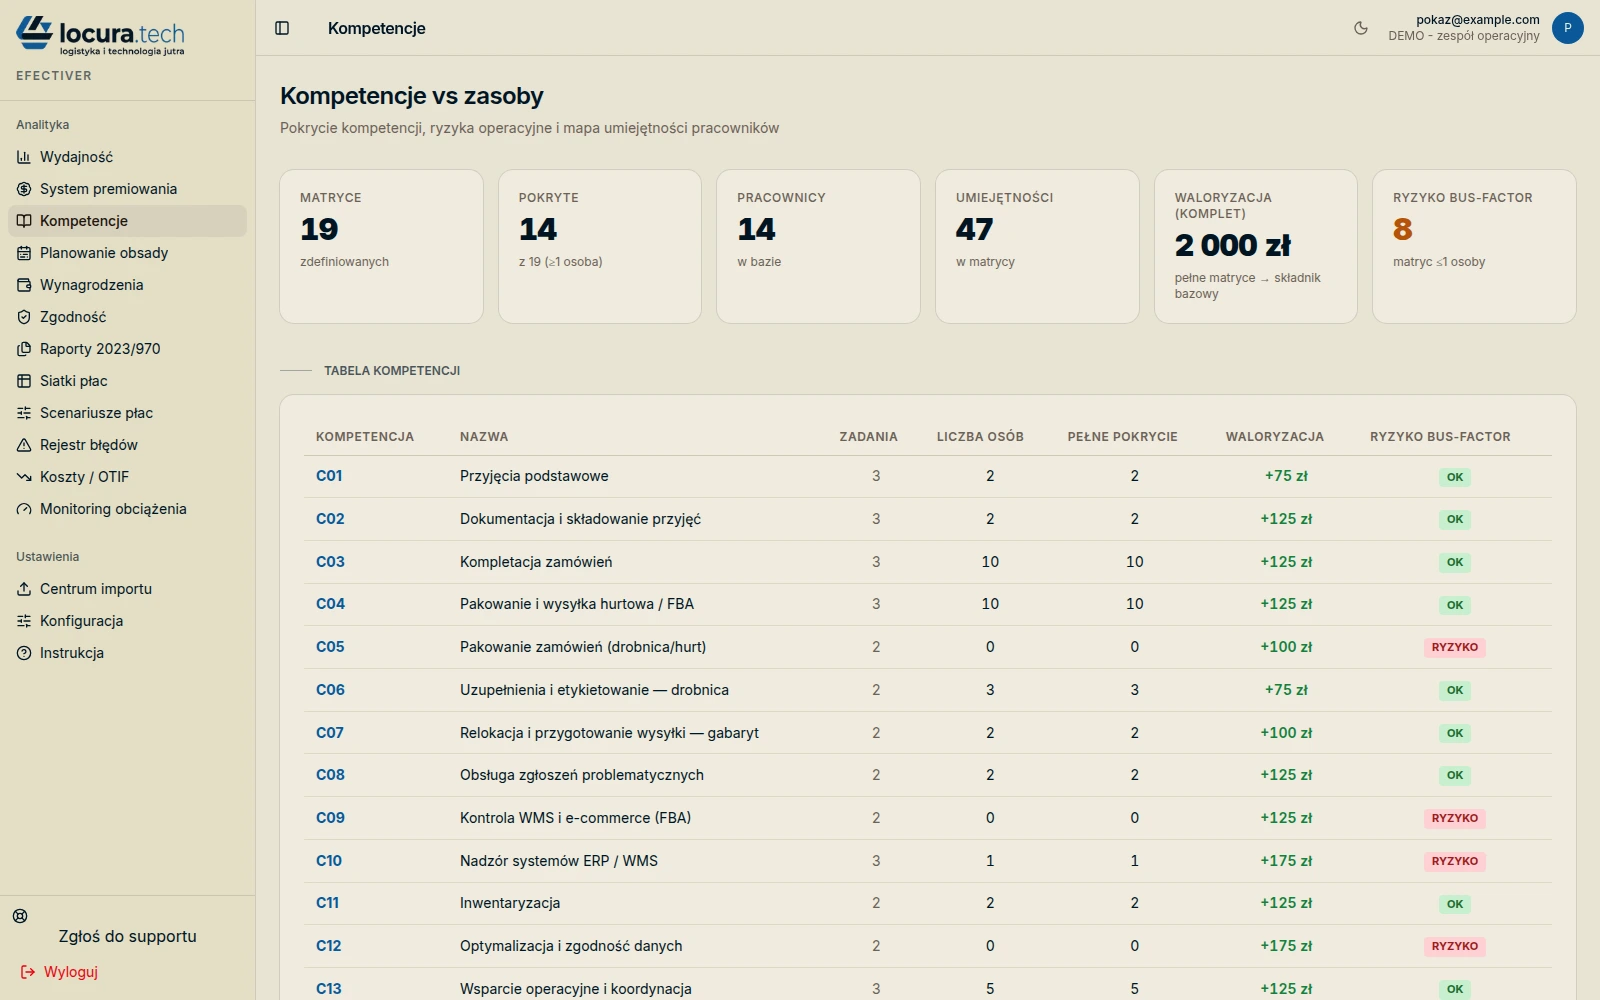Image resolution: width=1600 pixels, height=1000 pixels.
Task: Click the Instrukcja help circle icon
Action: pos(24,653)
